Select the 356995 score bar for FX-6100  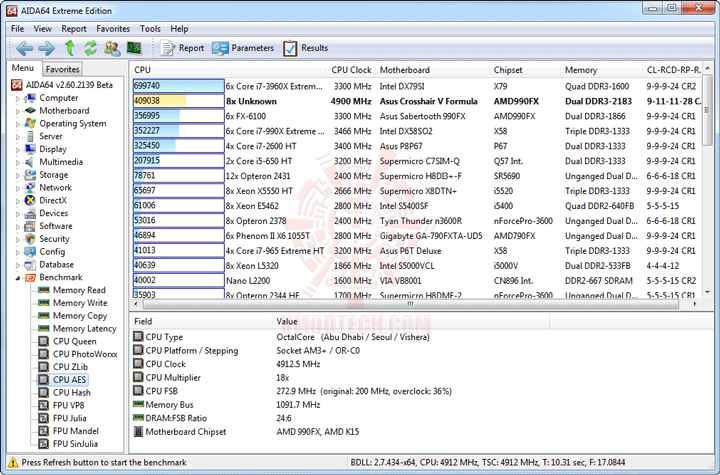coord(179,116)
